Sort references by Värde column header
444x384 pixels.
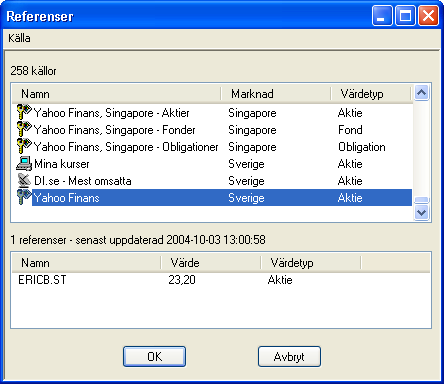211,263
